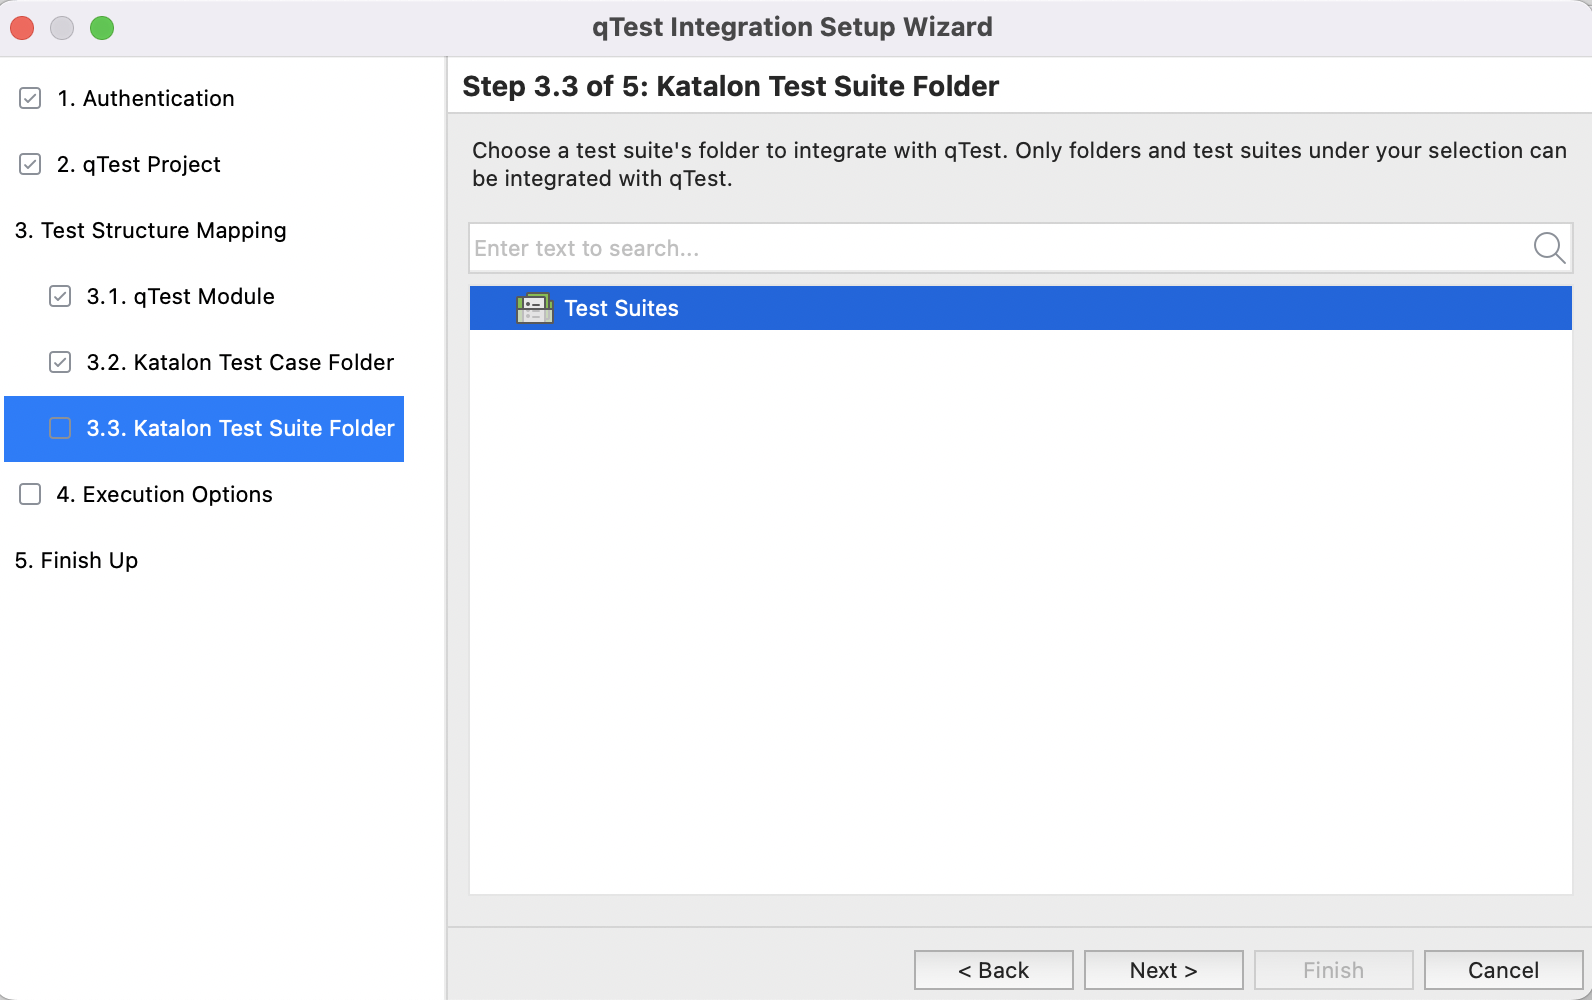Image resolution: width=1592 pixels, height=1000 pixels.
Task: Toggle the Execution Options step checkbox
Action: tap(30, 494)
